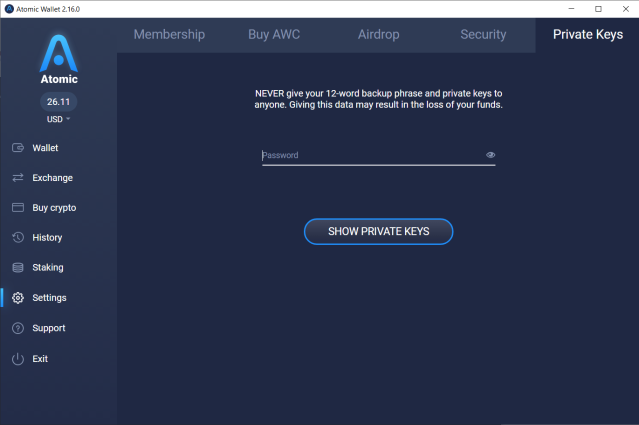Open the Staking section label
The image size is (639, 425).
[48, 268]
